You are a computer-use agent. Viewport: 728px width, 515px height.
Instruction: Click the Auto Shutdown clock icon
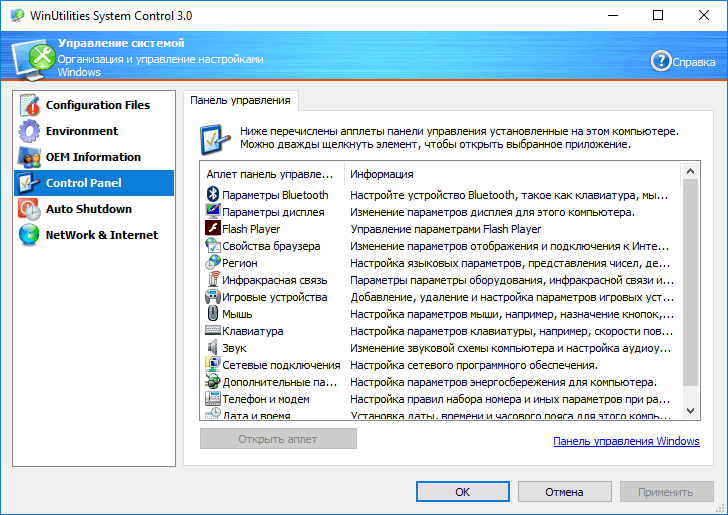coord(29,209)
